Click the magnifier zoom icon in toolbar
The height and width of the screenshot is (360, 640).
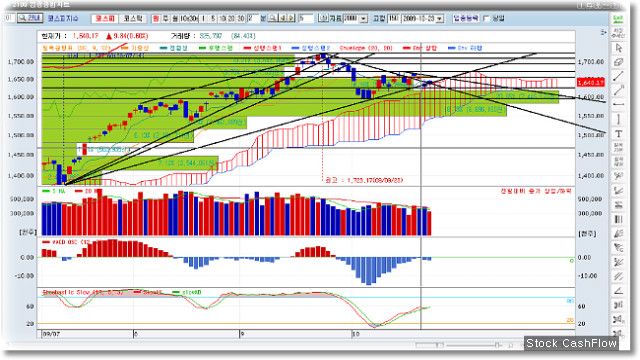(272, 18)
